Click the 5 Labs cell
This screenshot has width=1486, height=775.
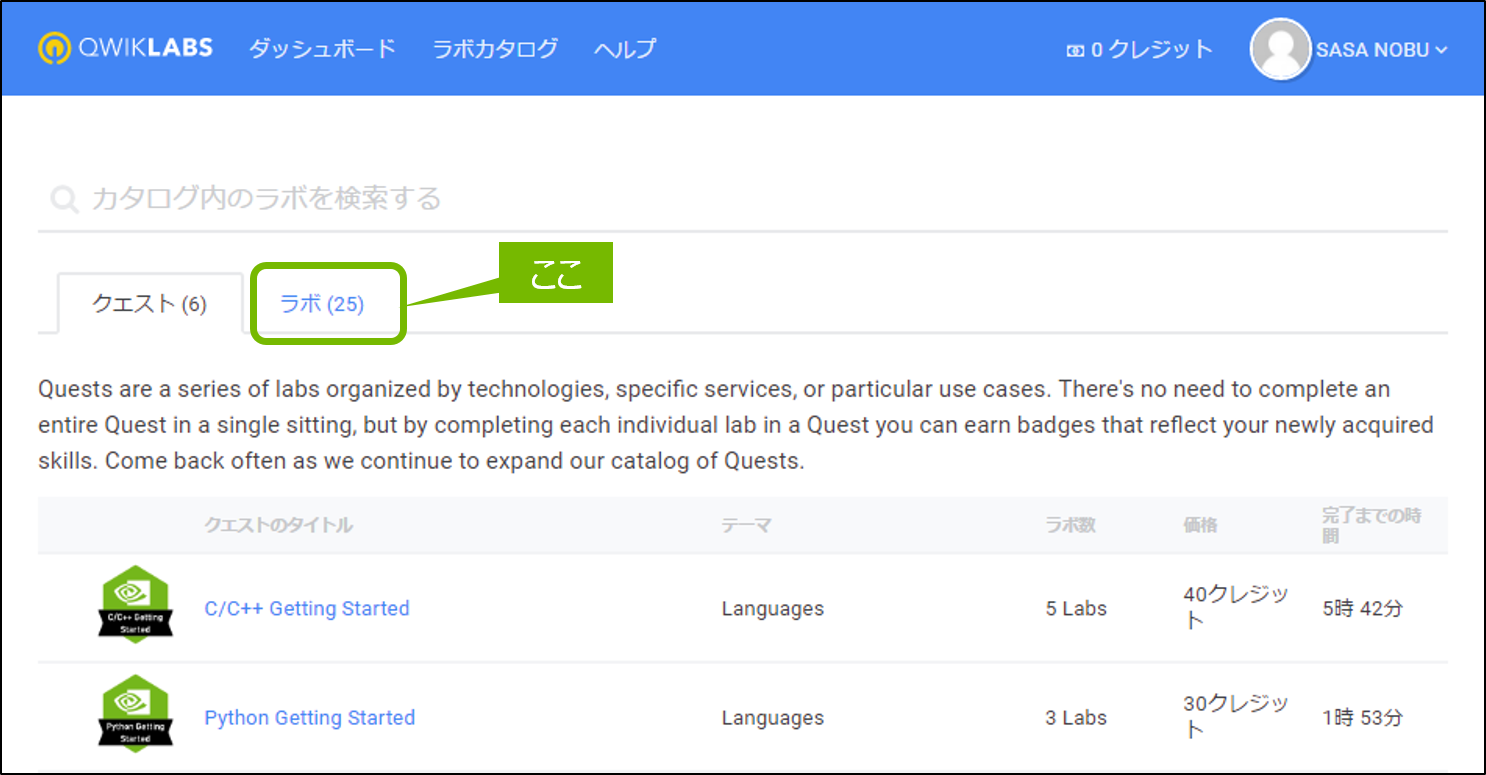coord(1076,608)
